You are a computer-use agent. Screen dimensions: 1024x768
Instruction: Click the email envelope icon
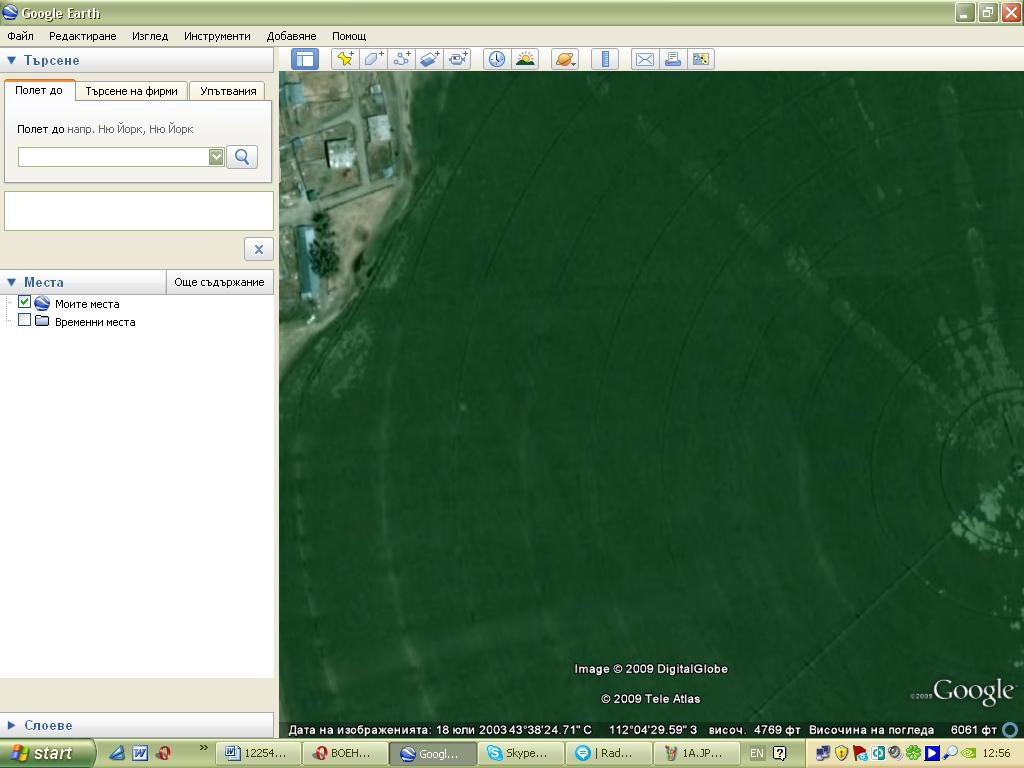coord(645,59)
